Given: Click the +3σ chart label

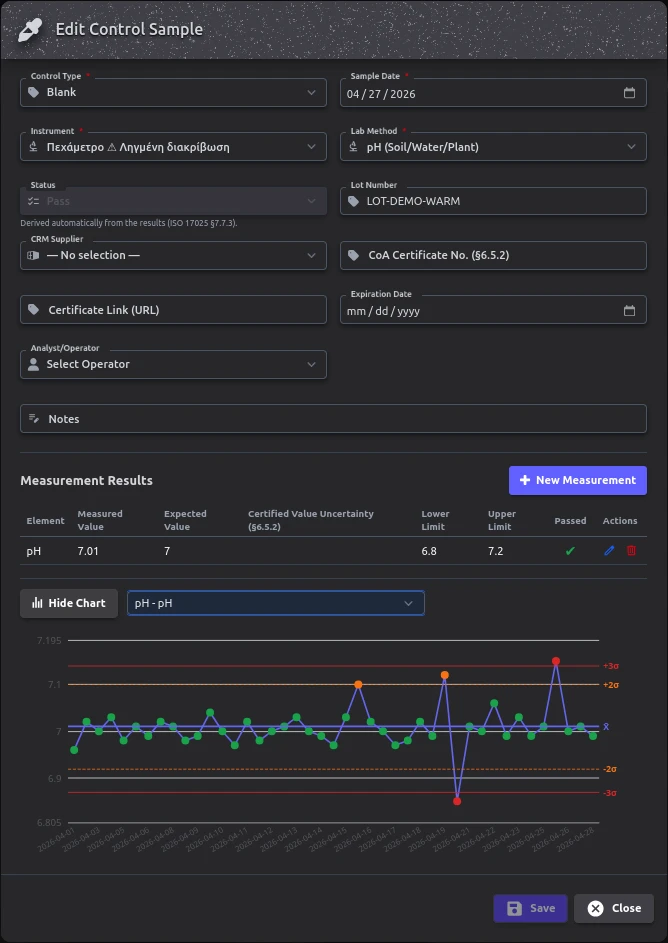Looking at the screenshot, I should [x=611, y=666].
